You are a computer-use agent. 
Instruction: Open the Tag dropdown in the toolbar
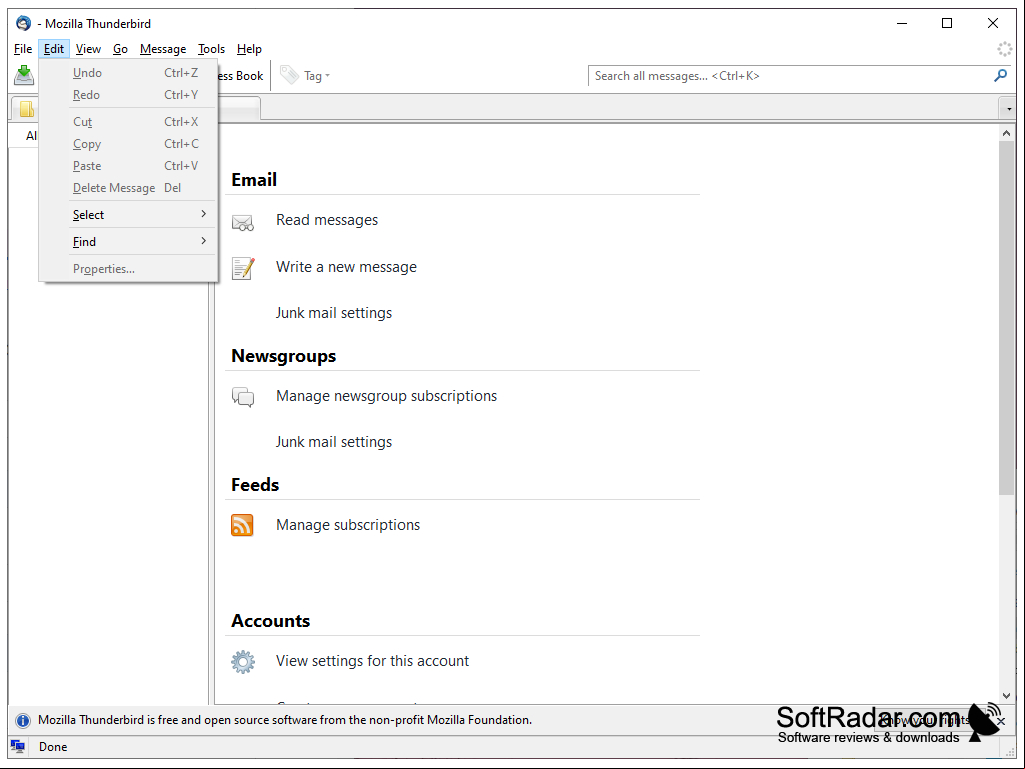315,76
